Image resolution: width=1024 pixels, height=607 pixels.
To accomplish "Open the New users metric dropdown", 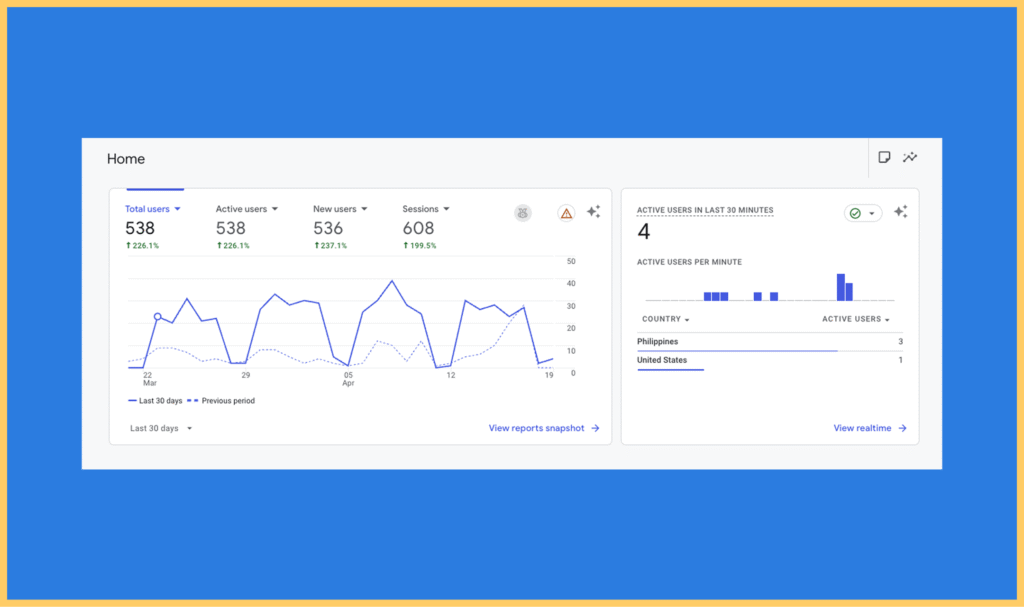I will point(340,209).
